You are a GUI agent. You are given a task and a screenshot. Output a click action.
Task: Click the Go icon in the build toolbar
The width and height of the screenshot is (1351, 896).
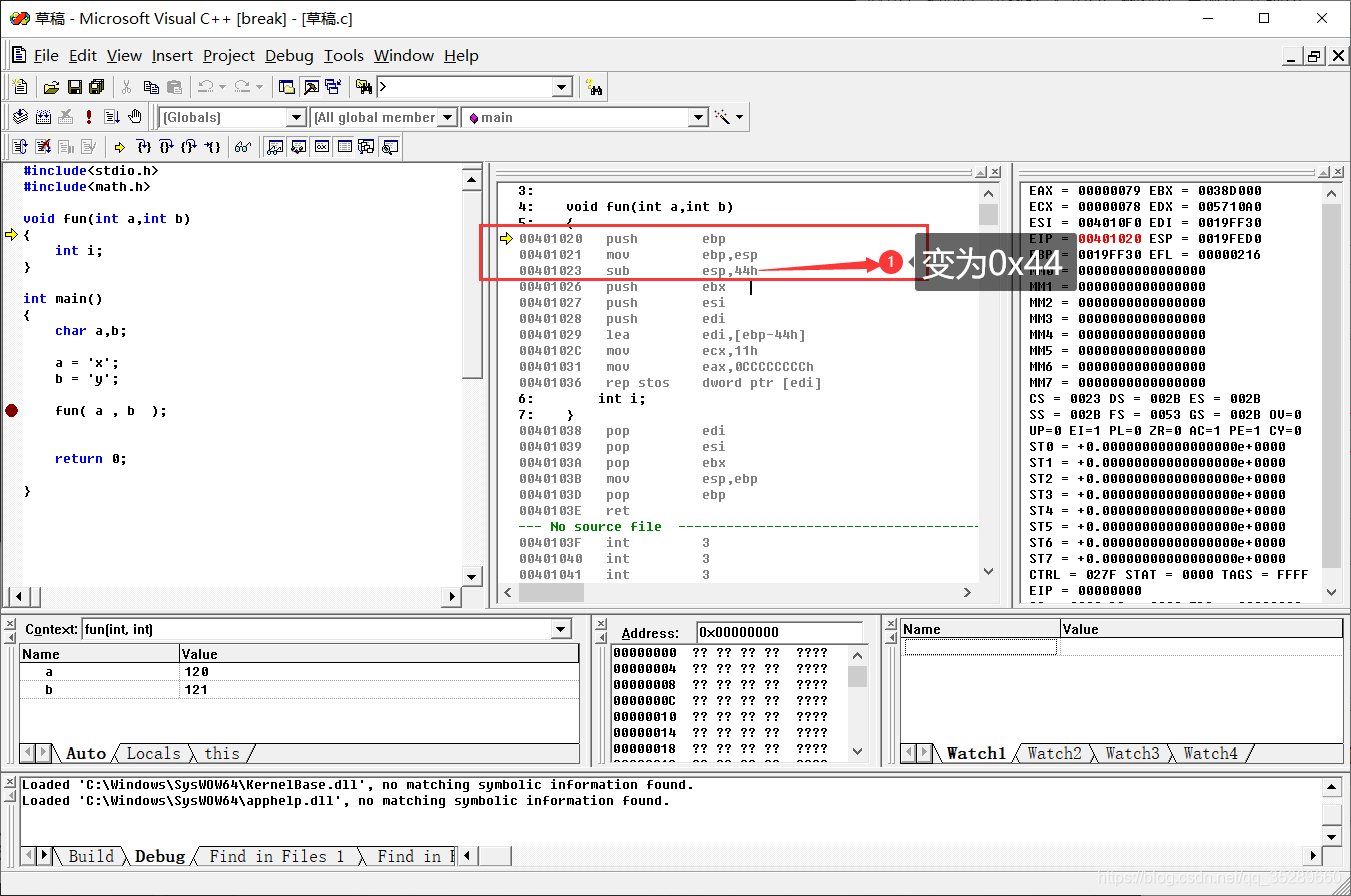pos(112,117)
